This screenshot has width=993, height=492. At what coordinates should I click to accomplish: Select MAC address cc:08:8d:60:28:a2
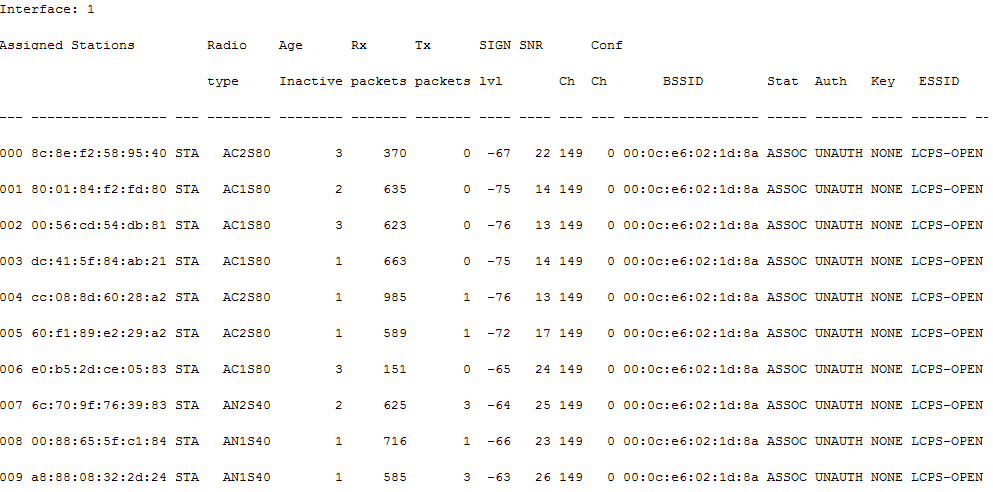[99, 297]
